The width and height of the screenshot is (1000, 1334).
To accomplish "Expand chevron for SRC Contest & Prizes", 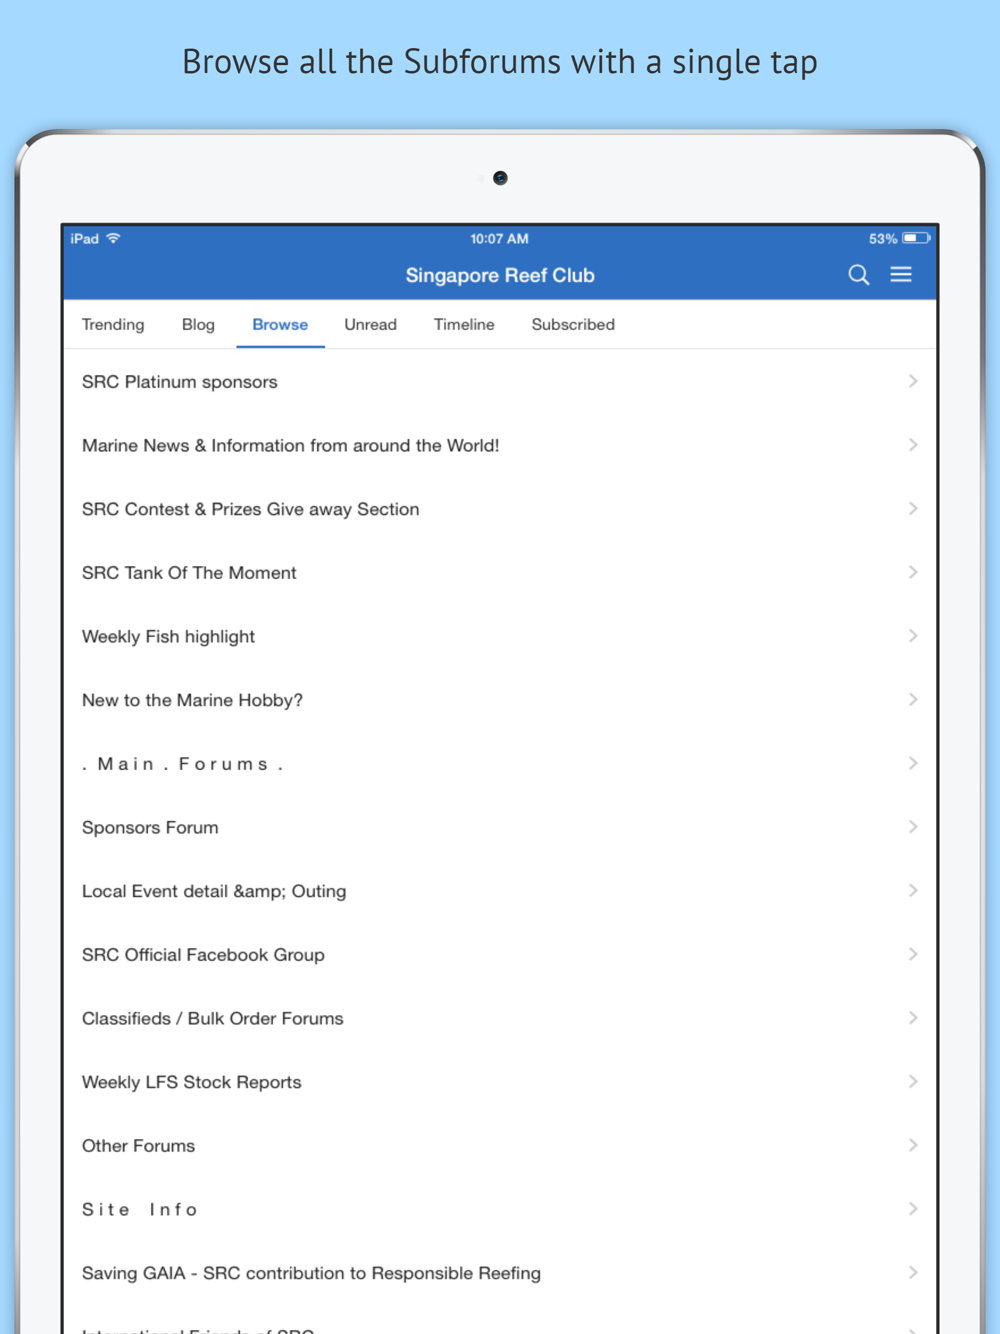I will tap(913, 509).
